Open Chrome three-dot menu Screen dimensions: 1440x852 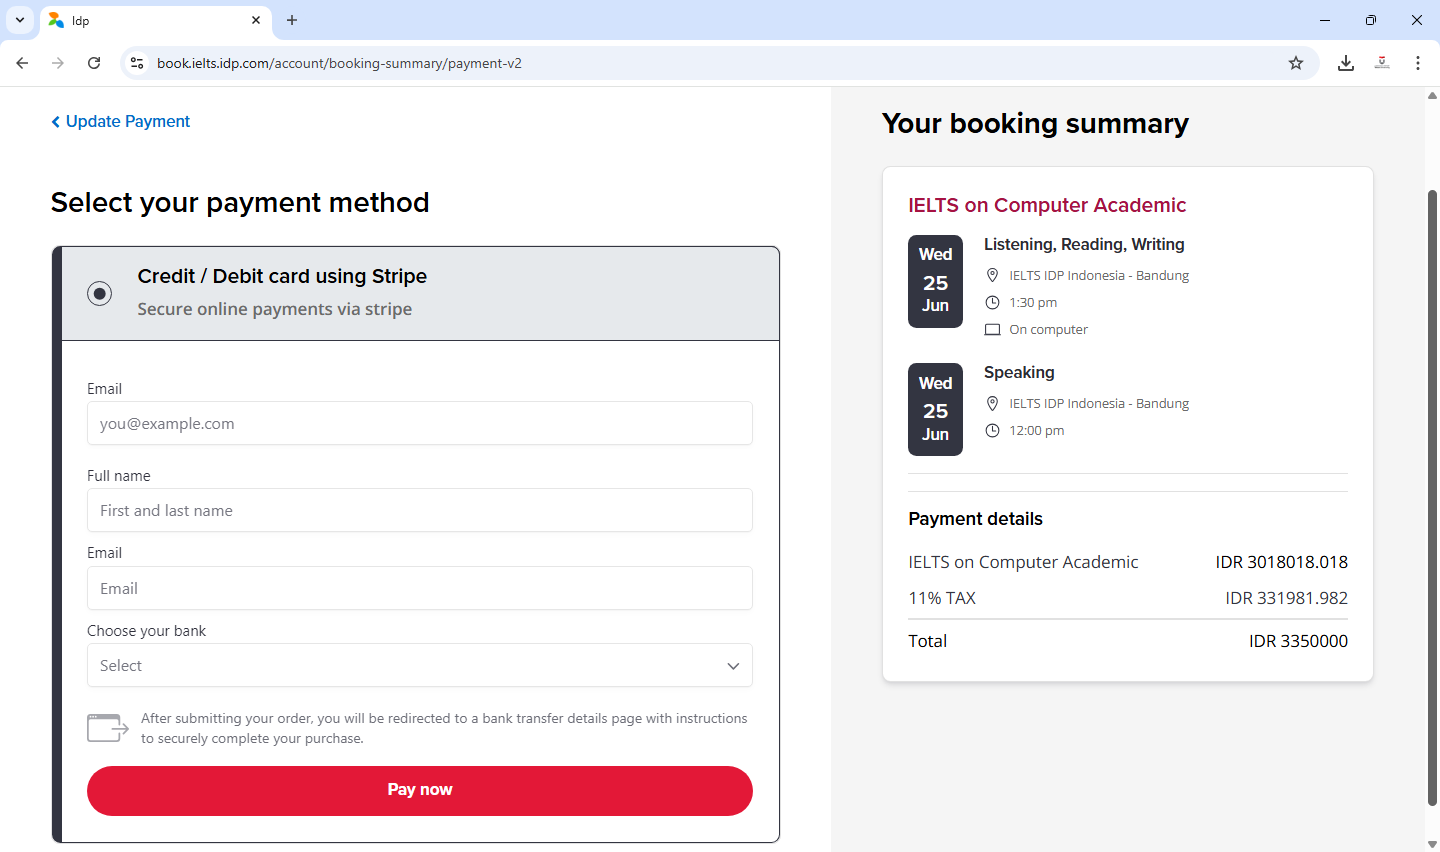tap(1418, 63)
